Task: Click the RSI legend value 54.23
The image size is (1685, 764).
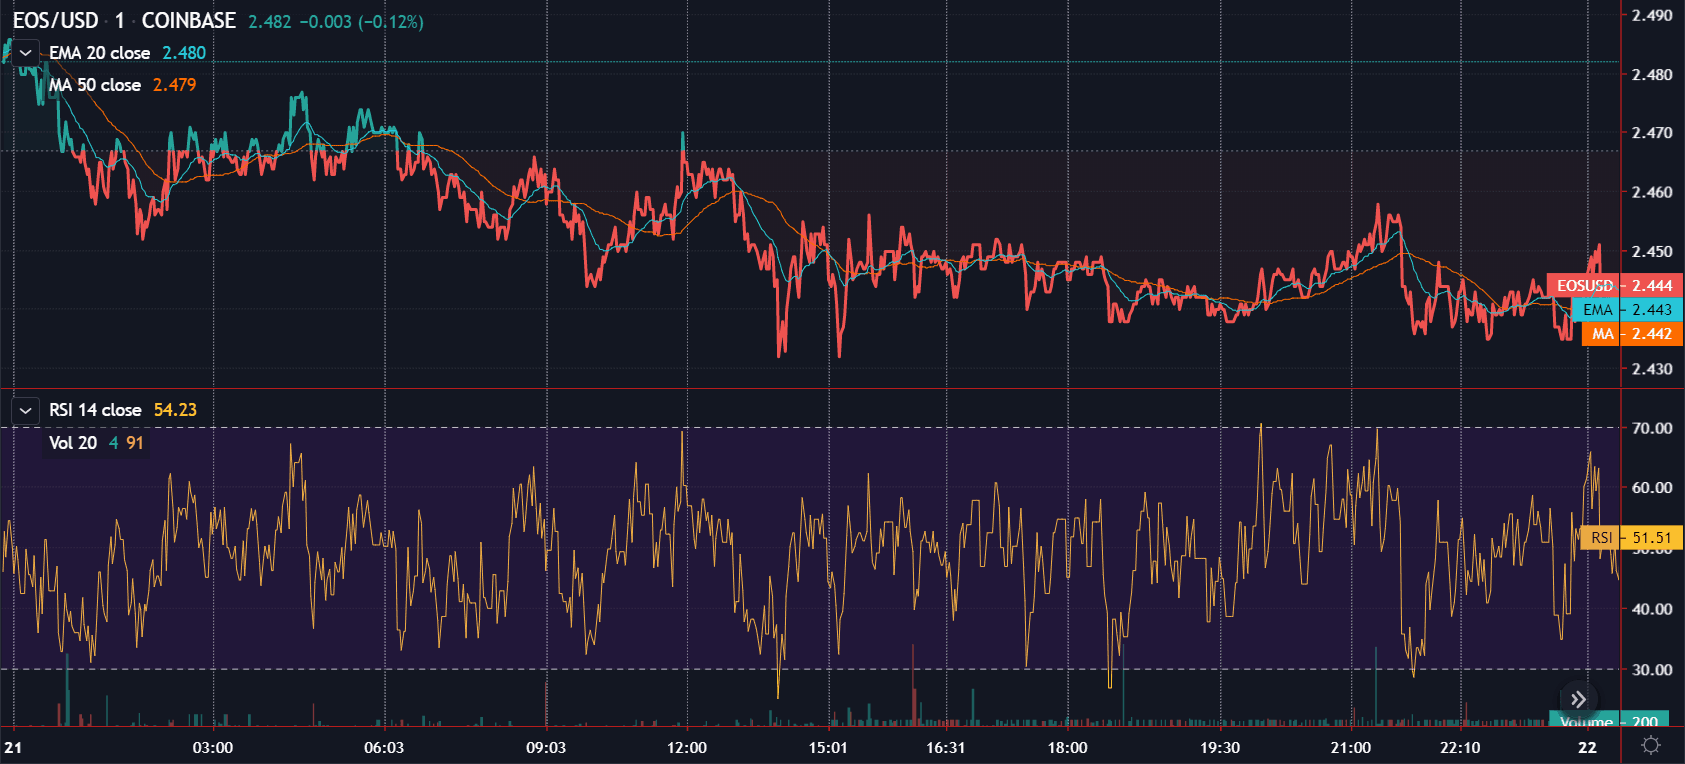Action: [x=176, y=410]
